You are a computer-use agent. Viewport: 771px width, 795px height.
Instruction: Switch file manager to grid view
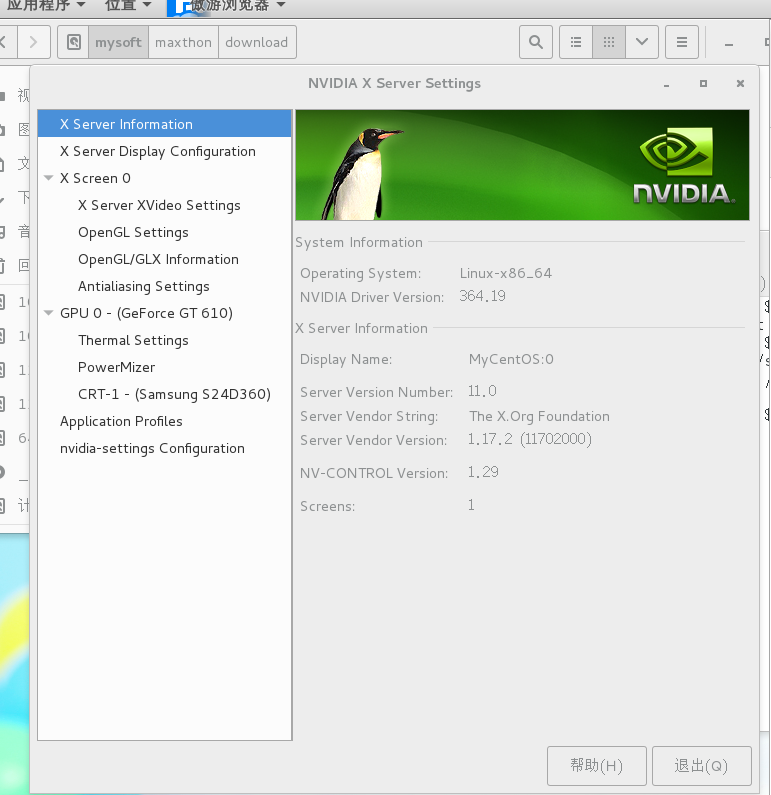(609, 42)
